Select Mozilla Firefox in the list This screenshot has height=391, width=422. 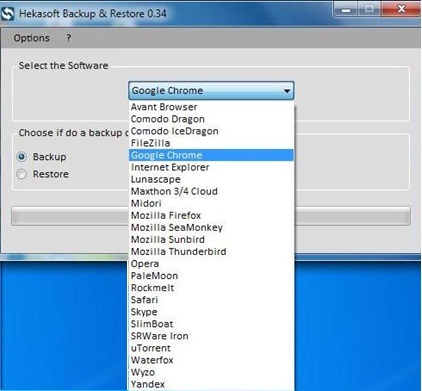[211, 215]
